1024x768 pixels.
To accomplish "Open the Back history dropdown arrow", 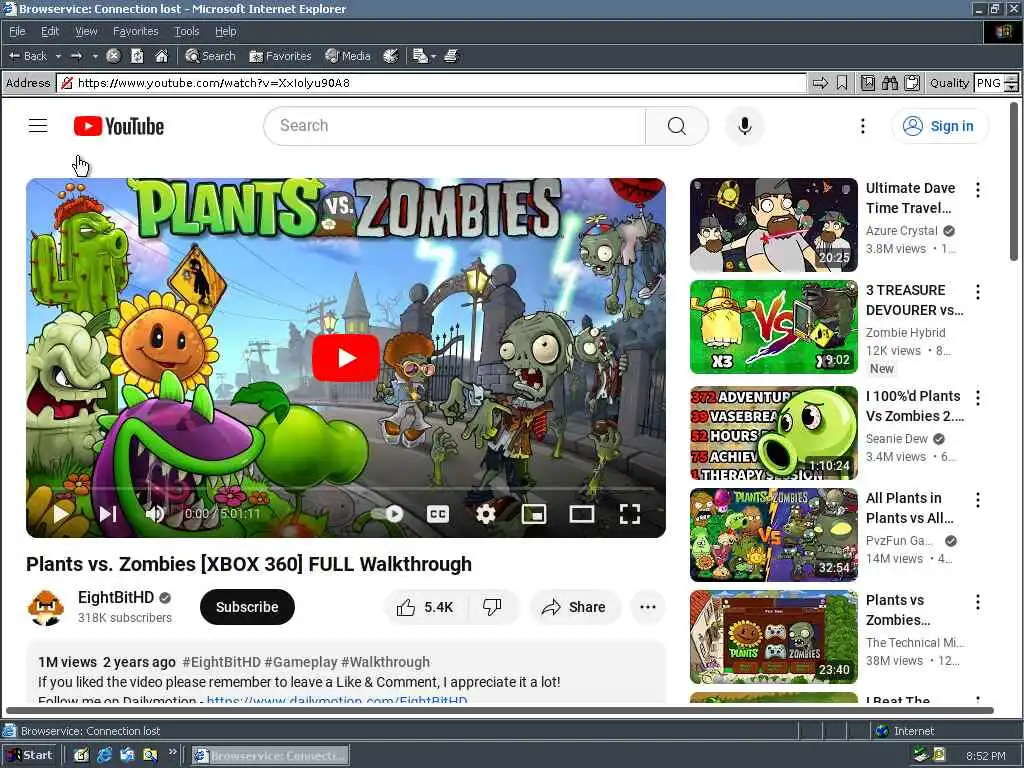I will pyautogui.click(x=58, y=56).
